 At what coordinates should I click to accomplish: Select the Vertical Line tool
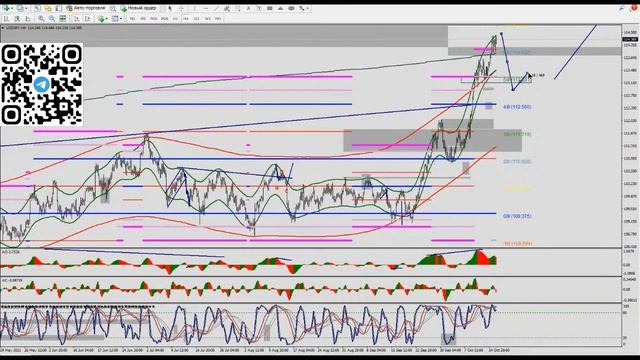(195, 8)
